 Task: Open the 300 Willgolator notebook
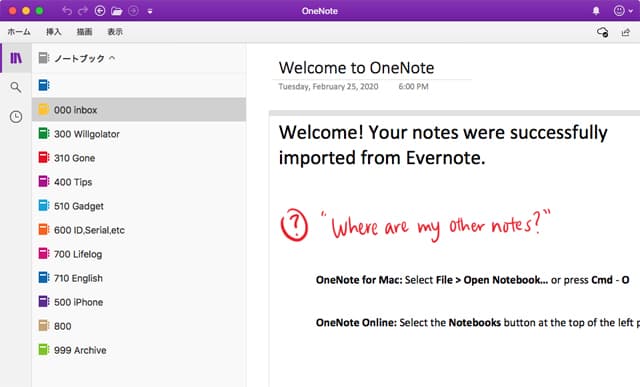coord(139,134)
